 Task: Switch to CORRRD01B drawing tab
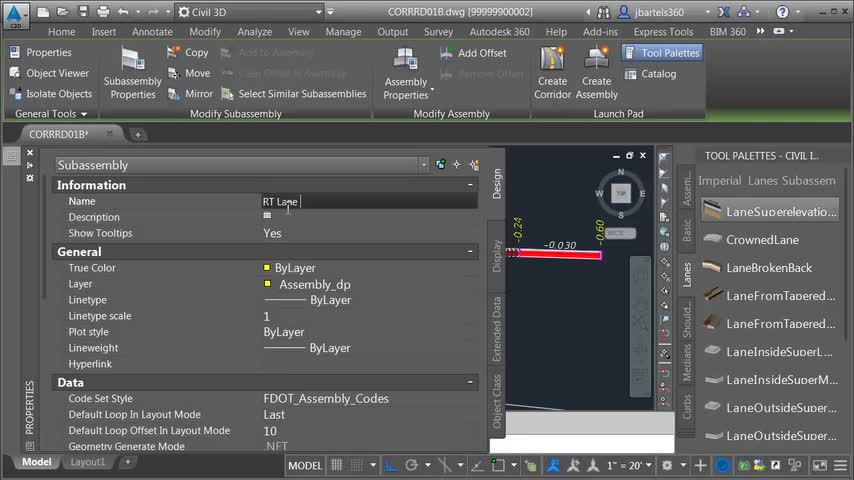(58, 134)
